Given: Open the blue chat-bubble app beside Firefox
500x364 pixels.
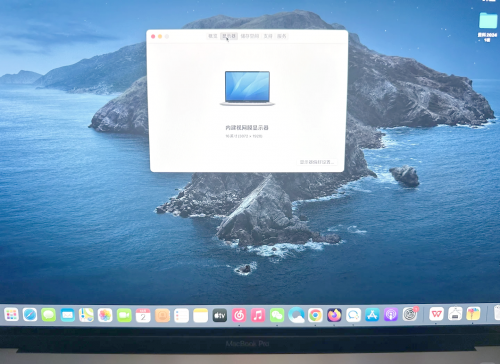Looking at the screenshot, I should click(353, 315).
